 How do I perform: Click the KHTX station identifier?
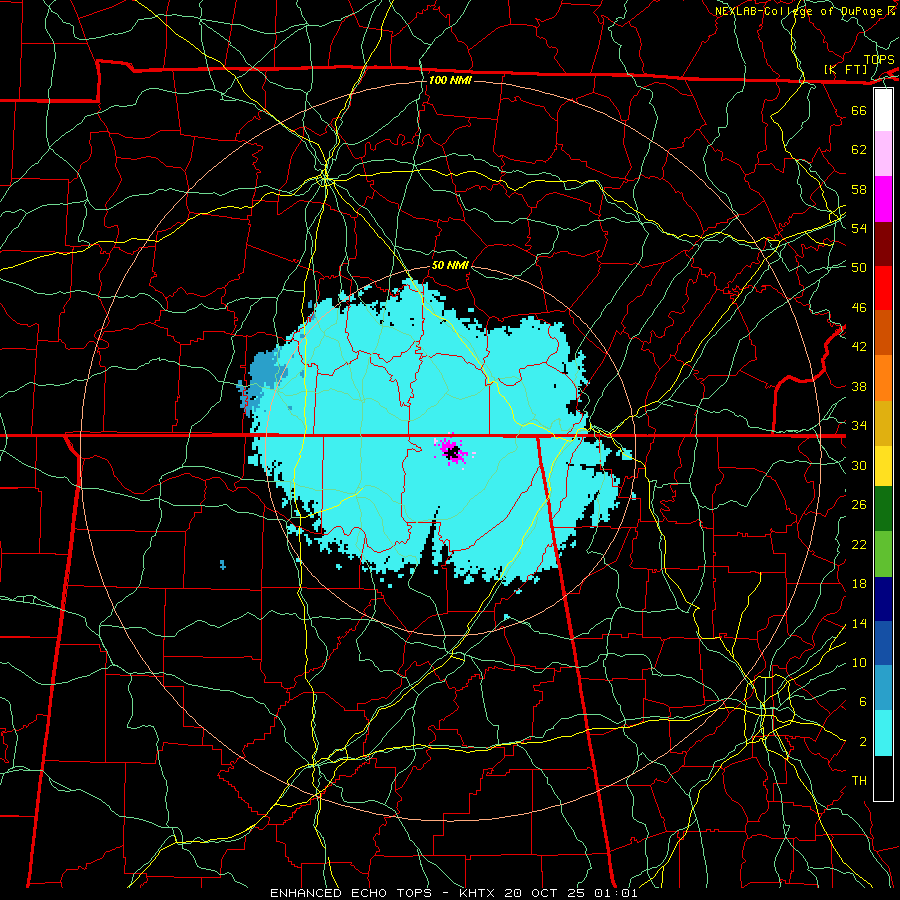point(479,893)
